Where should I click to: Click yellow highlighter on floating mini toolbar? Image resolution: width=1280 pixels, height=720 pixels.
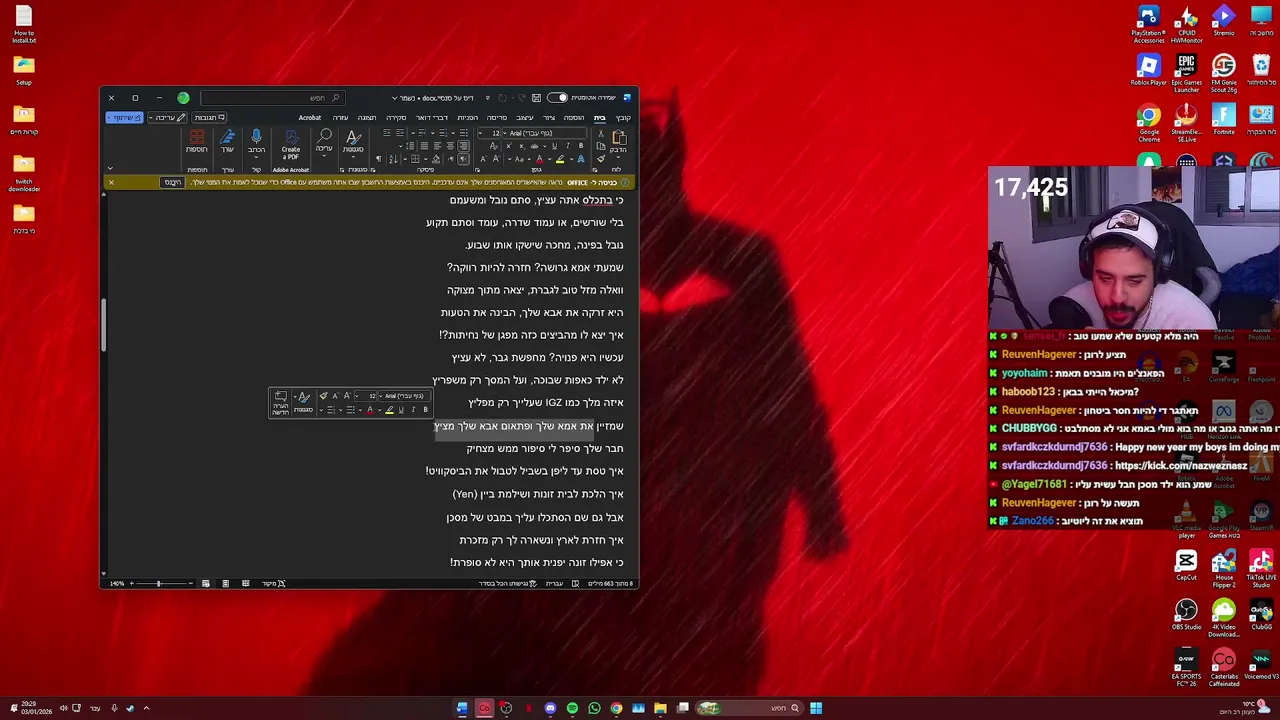click(389, 410)
